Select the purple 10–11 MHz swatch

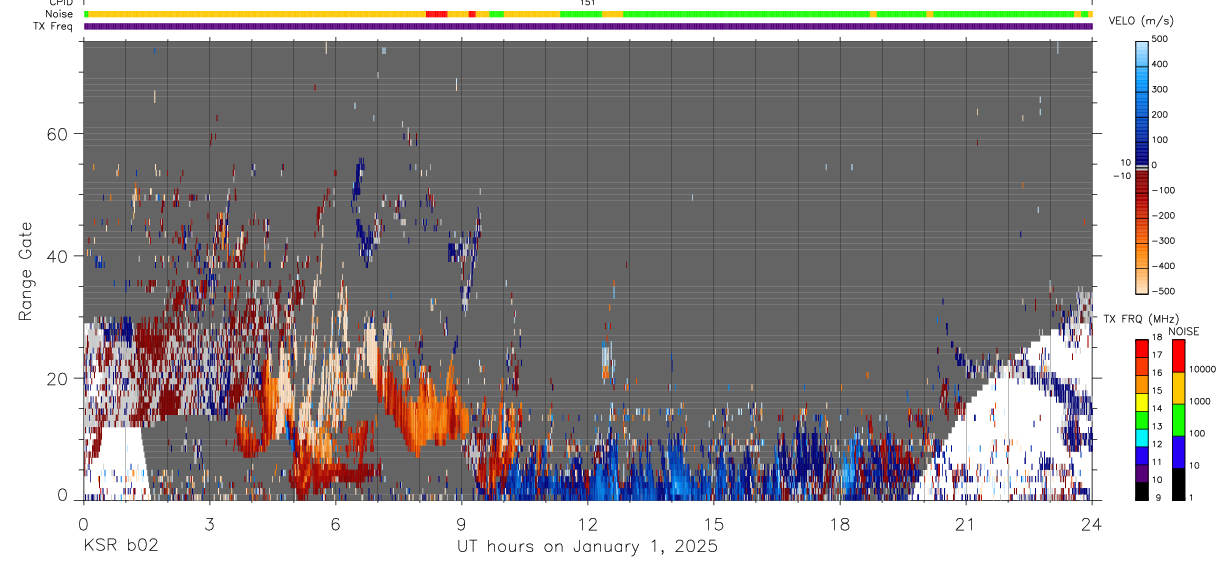click(1141, 474)
